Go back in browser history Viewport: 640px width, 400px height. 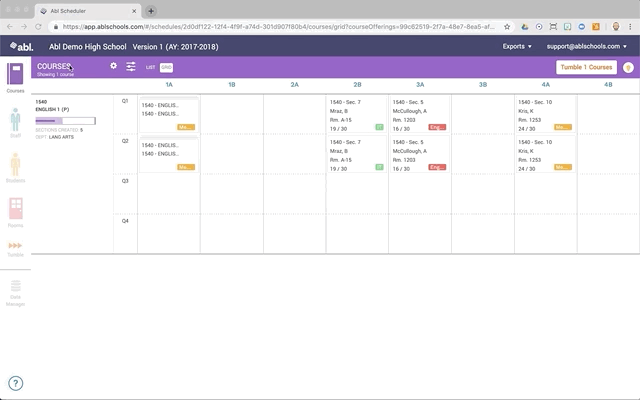pos(10,27)
